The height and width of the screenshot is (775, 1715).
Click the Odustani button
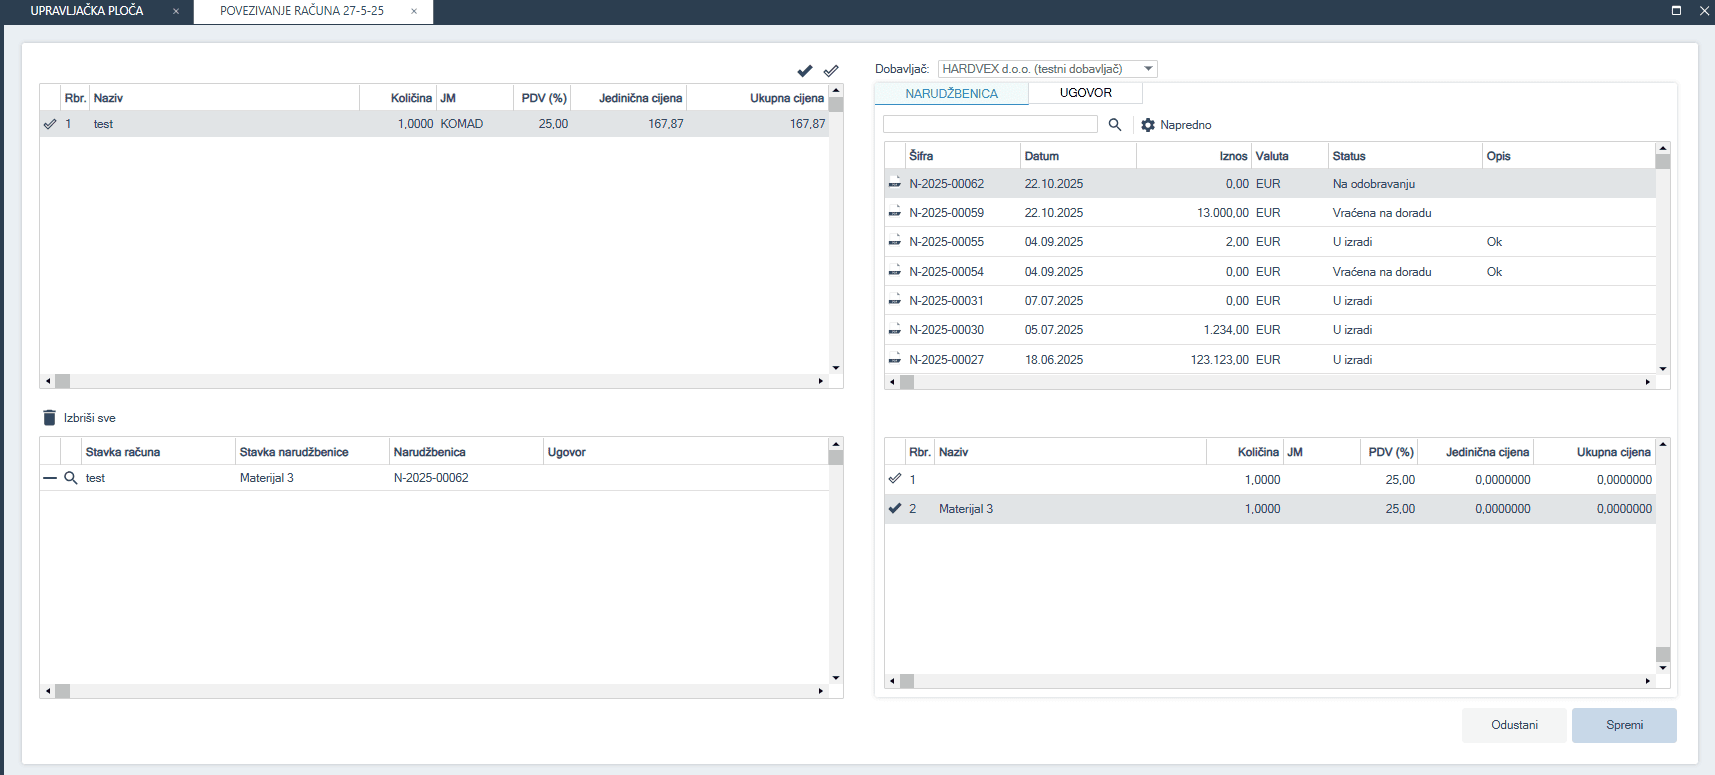point(1514,725)
